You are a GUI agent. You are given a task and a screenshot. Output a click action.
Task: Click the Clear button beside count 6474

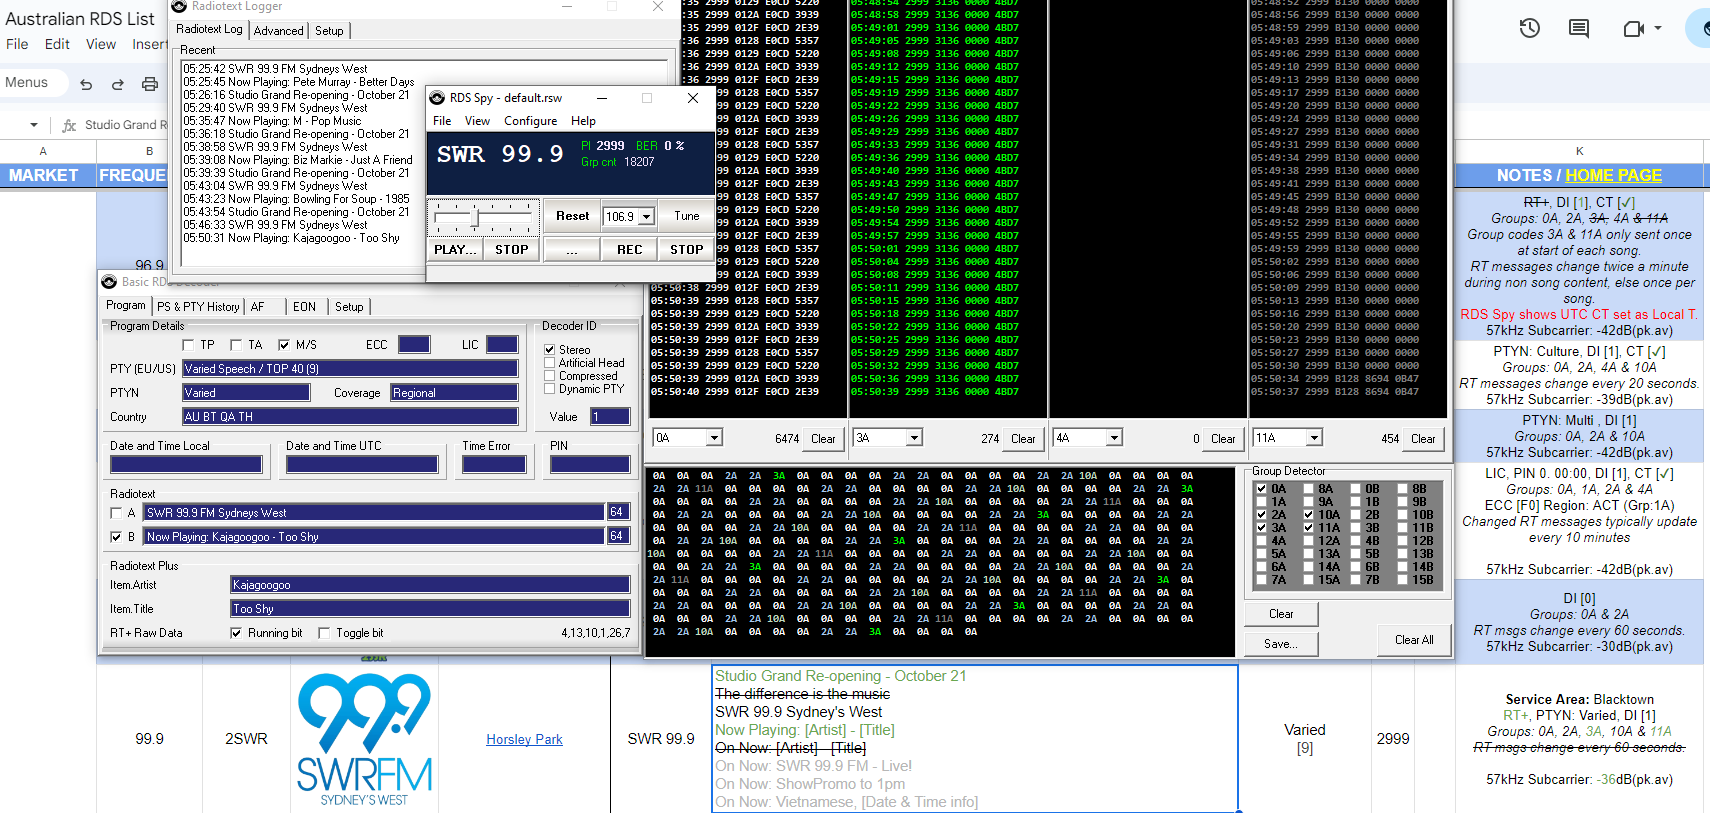[x=823, y=439]
